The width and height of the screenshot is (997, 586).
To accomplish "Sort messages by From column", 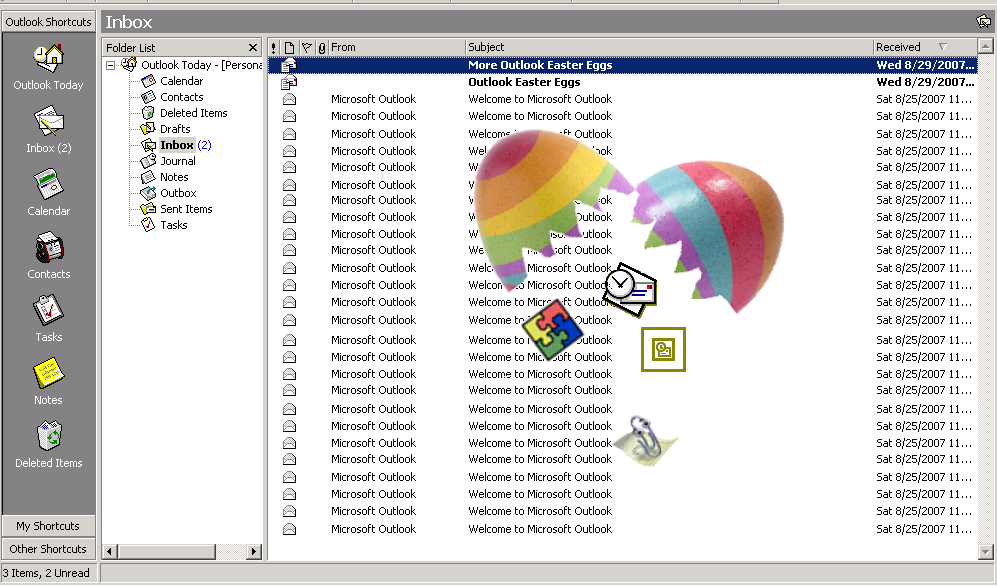I will pyautogui.click(x=397, y=48).
